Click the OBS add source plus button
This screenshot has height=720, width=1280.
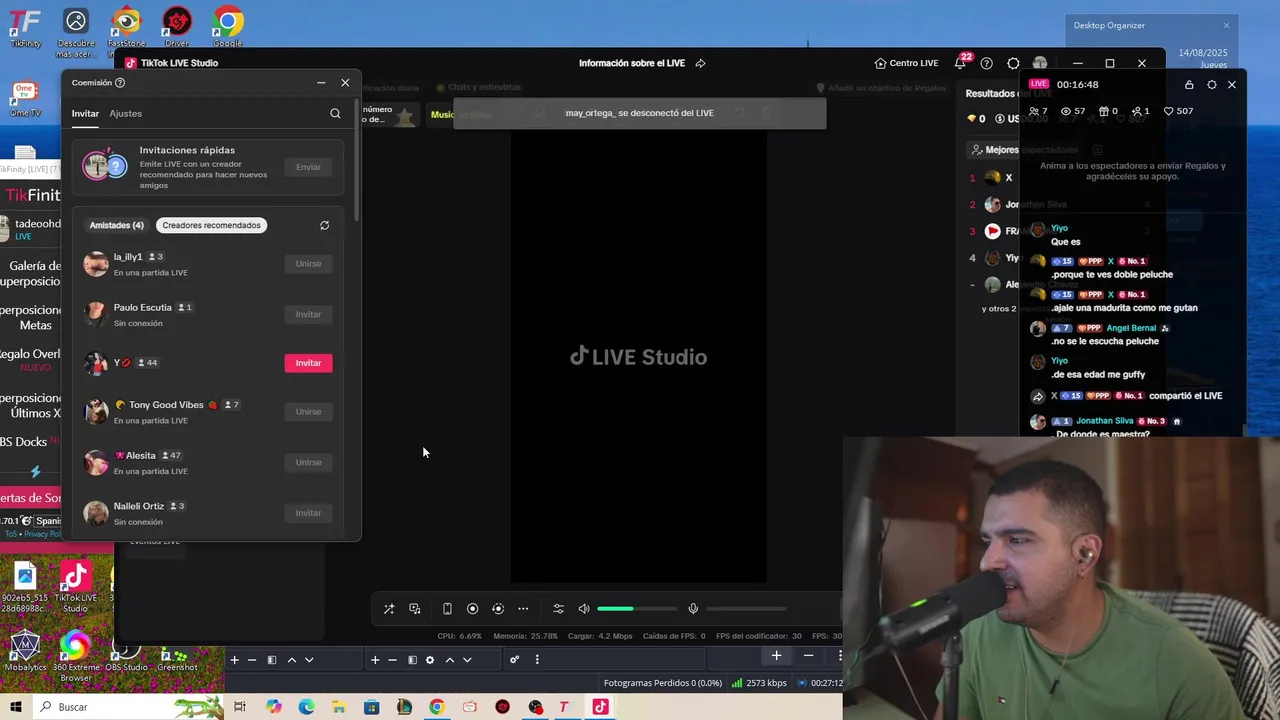coord(375,660)
